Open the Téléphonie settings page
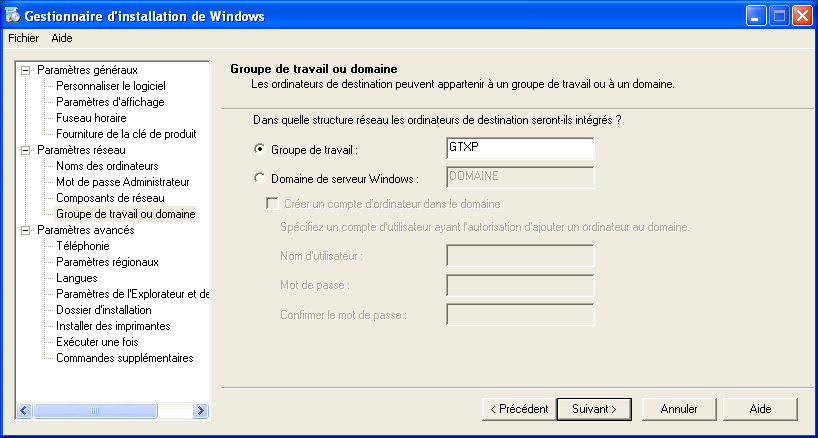Image resolution: width=818 pixels, height=438 pixels. 83,246
